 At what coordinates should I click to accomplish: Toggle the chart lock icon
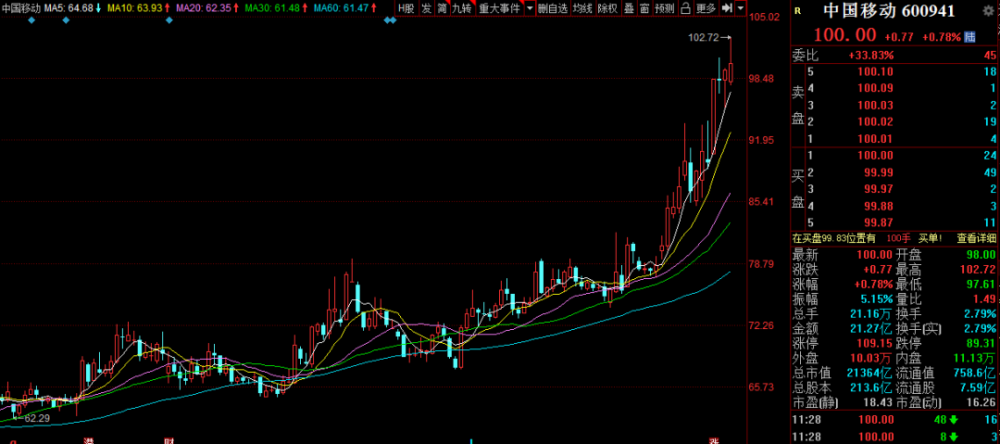pos(686,8)
